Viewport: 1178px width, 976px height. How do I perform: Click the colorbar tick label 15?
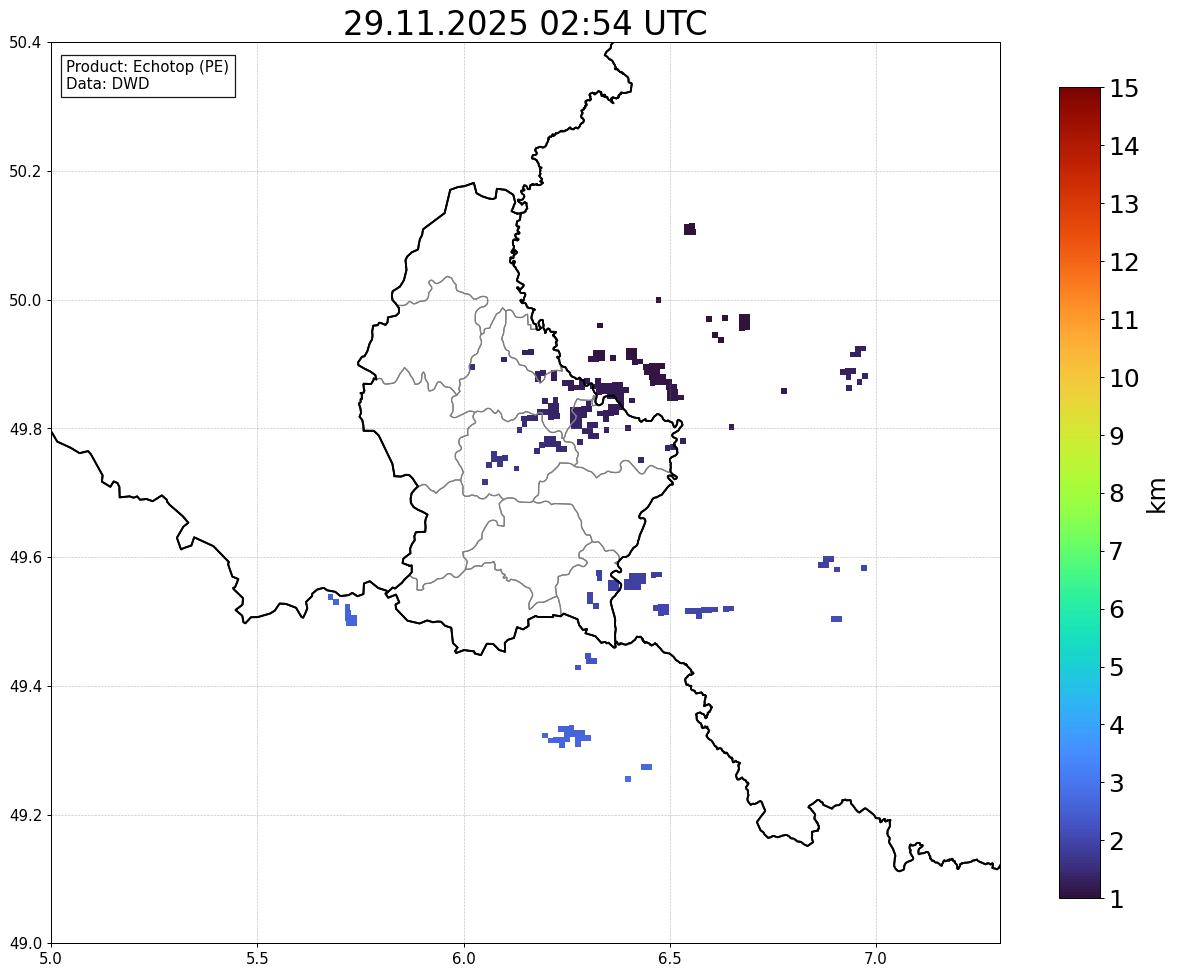[1124, 89]
